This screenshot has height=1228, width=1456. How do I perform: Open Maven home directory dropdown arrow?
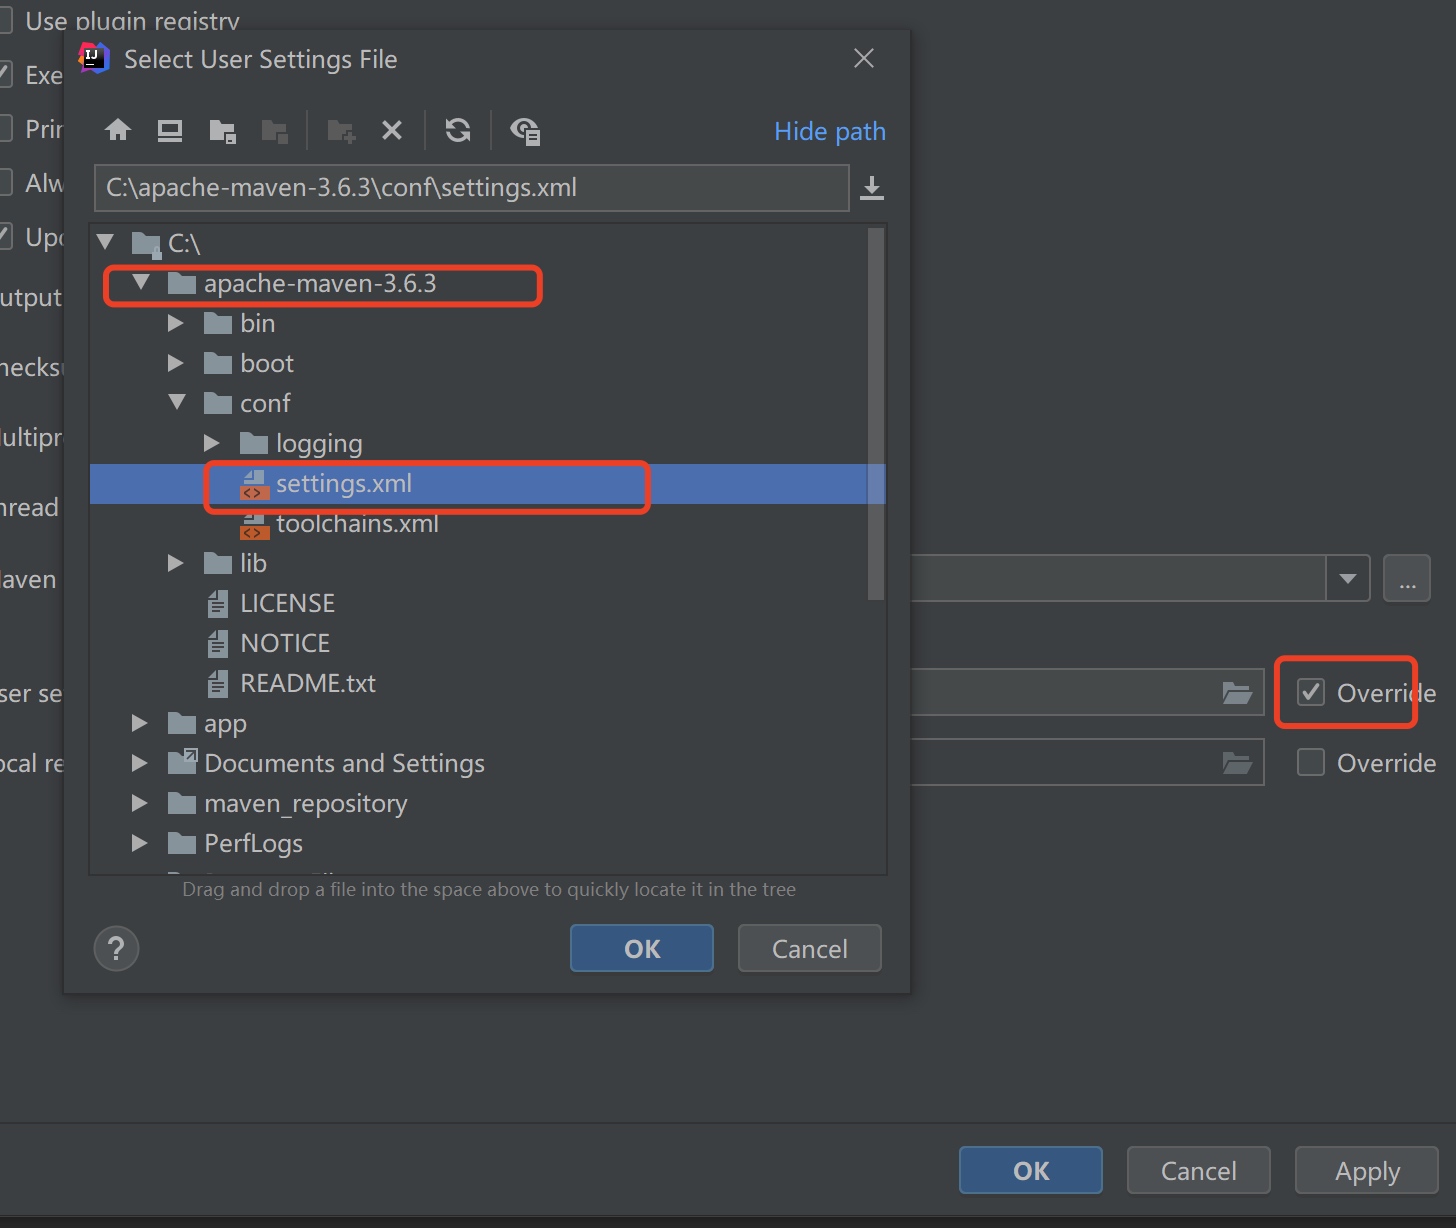click(x=1348, y=578)
